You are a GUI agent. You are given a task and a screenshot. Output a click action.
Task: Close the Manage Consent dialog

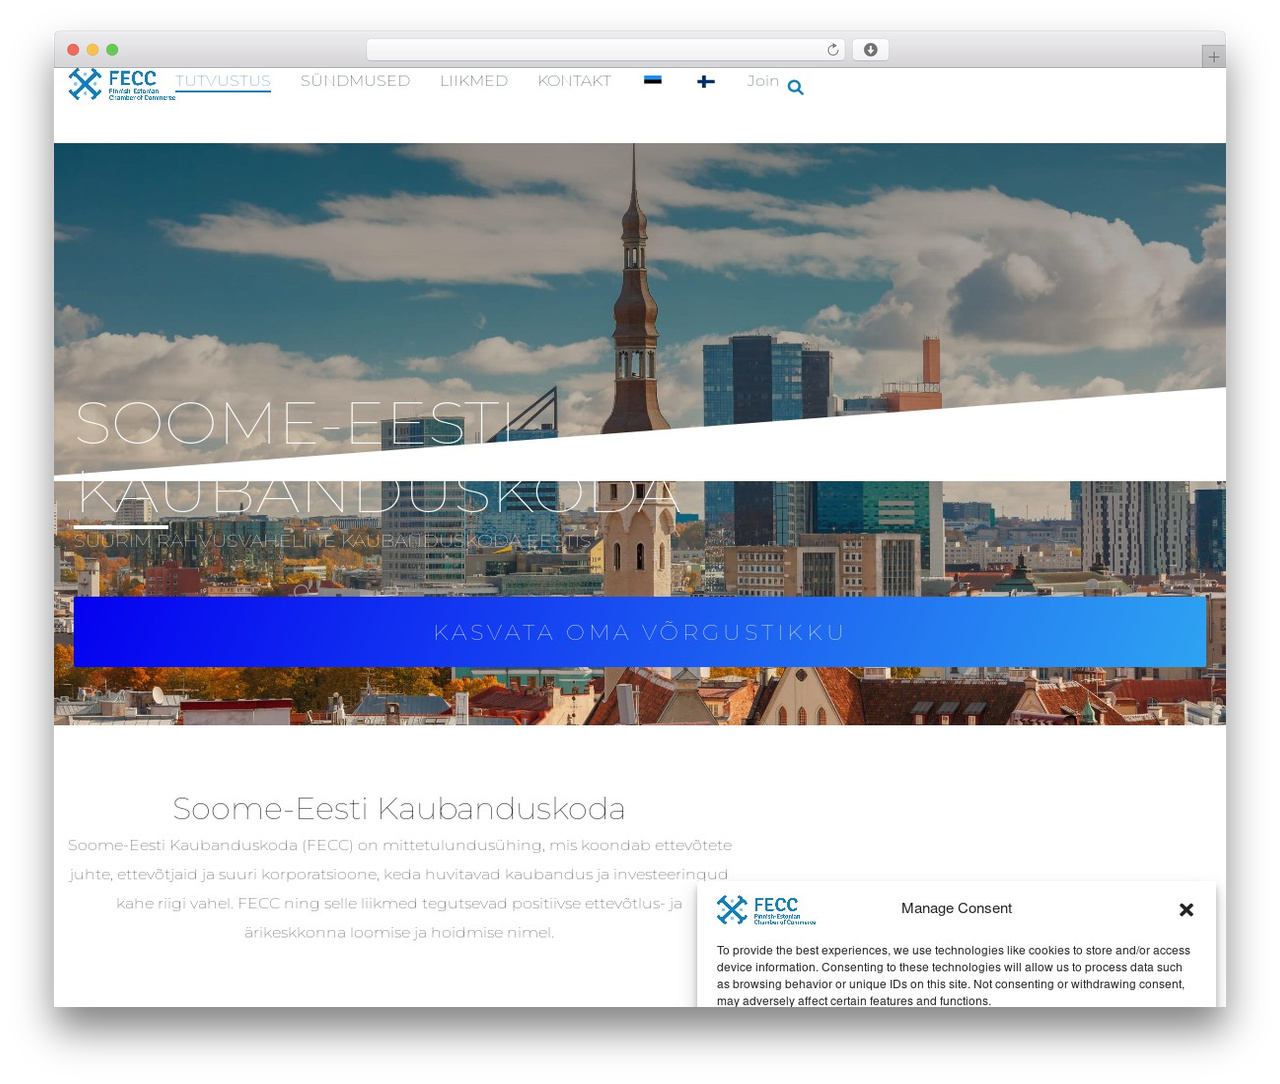[x=1186, y=909]
